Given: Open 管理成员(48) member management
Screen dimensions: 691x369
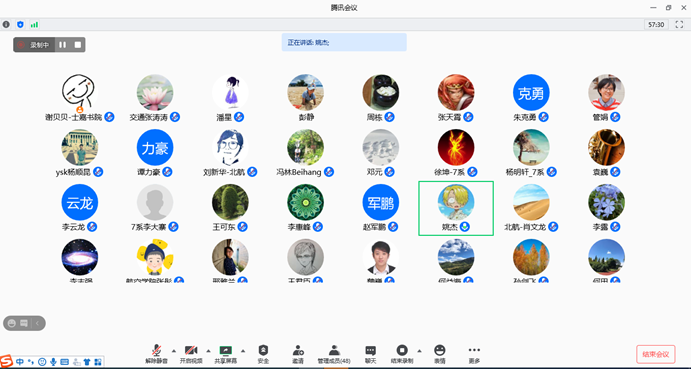Looking at the screenshot, I should tap(334, 354).
